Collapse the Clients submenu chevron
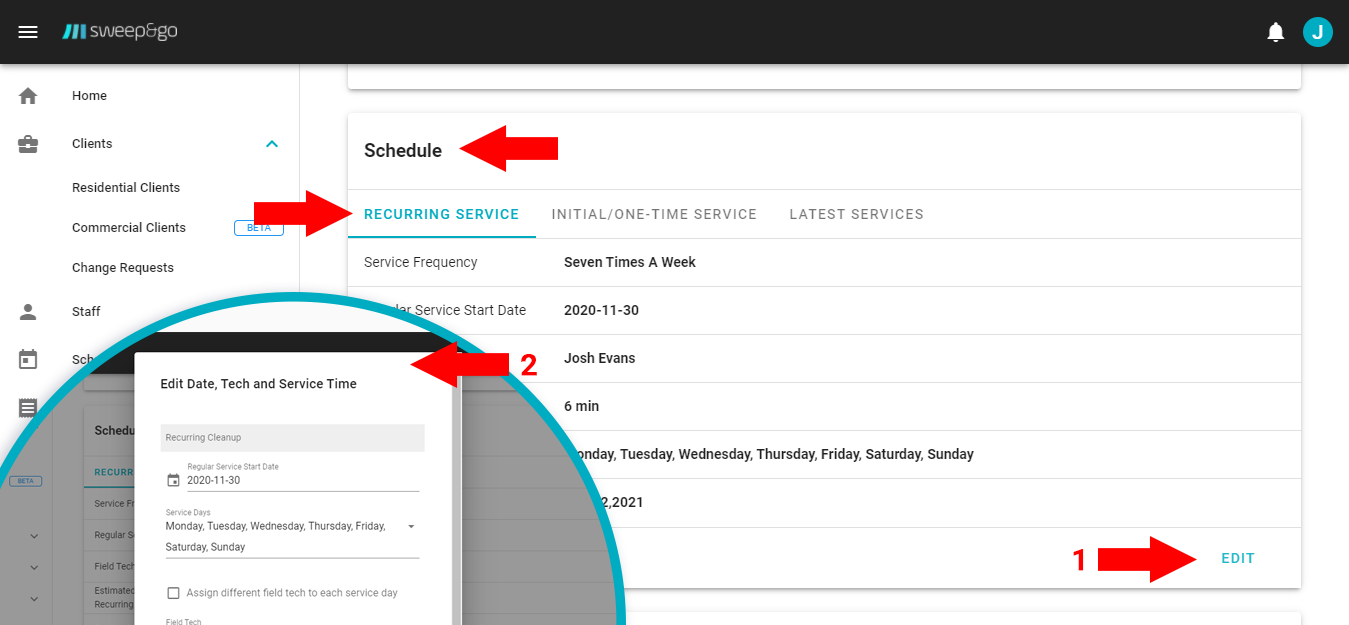 271,144
